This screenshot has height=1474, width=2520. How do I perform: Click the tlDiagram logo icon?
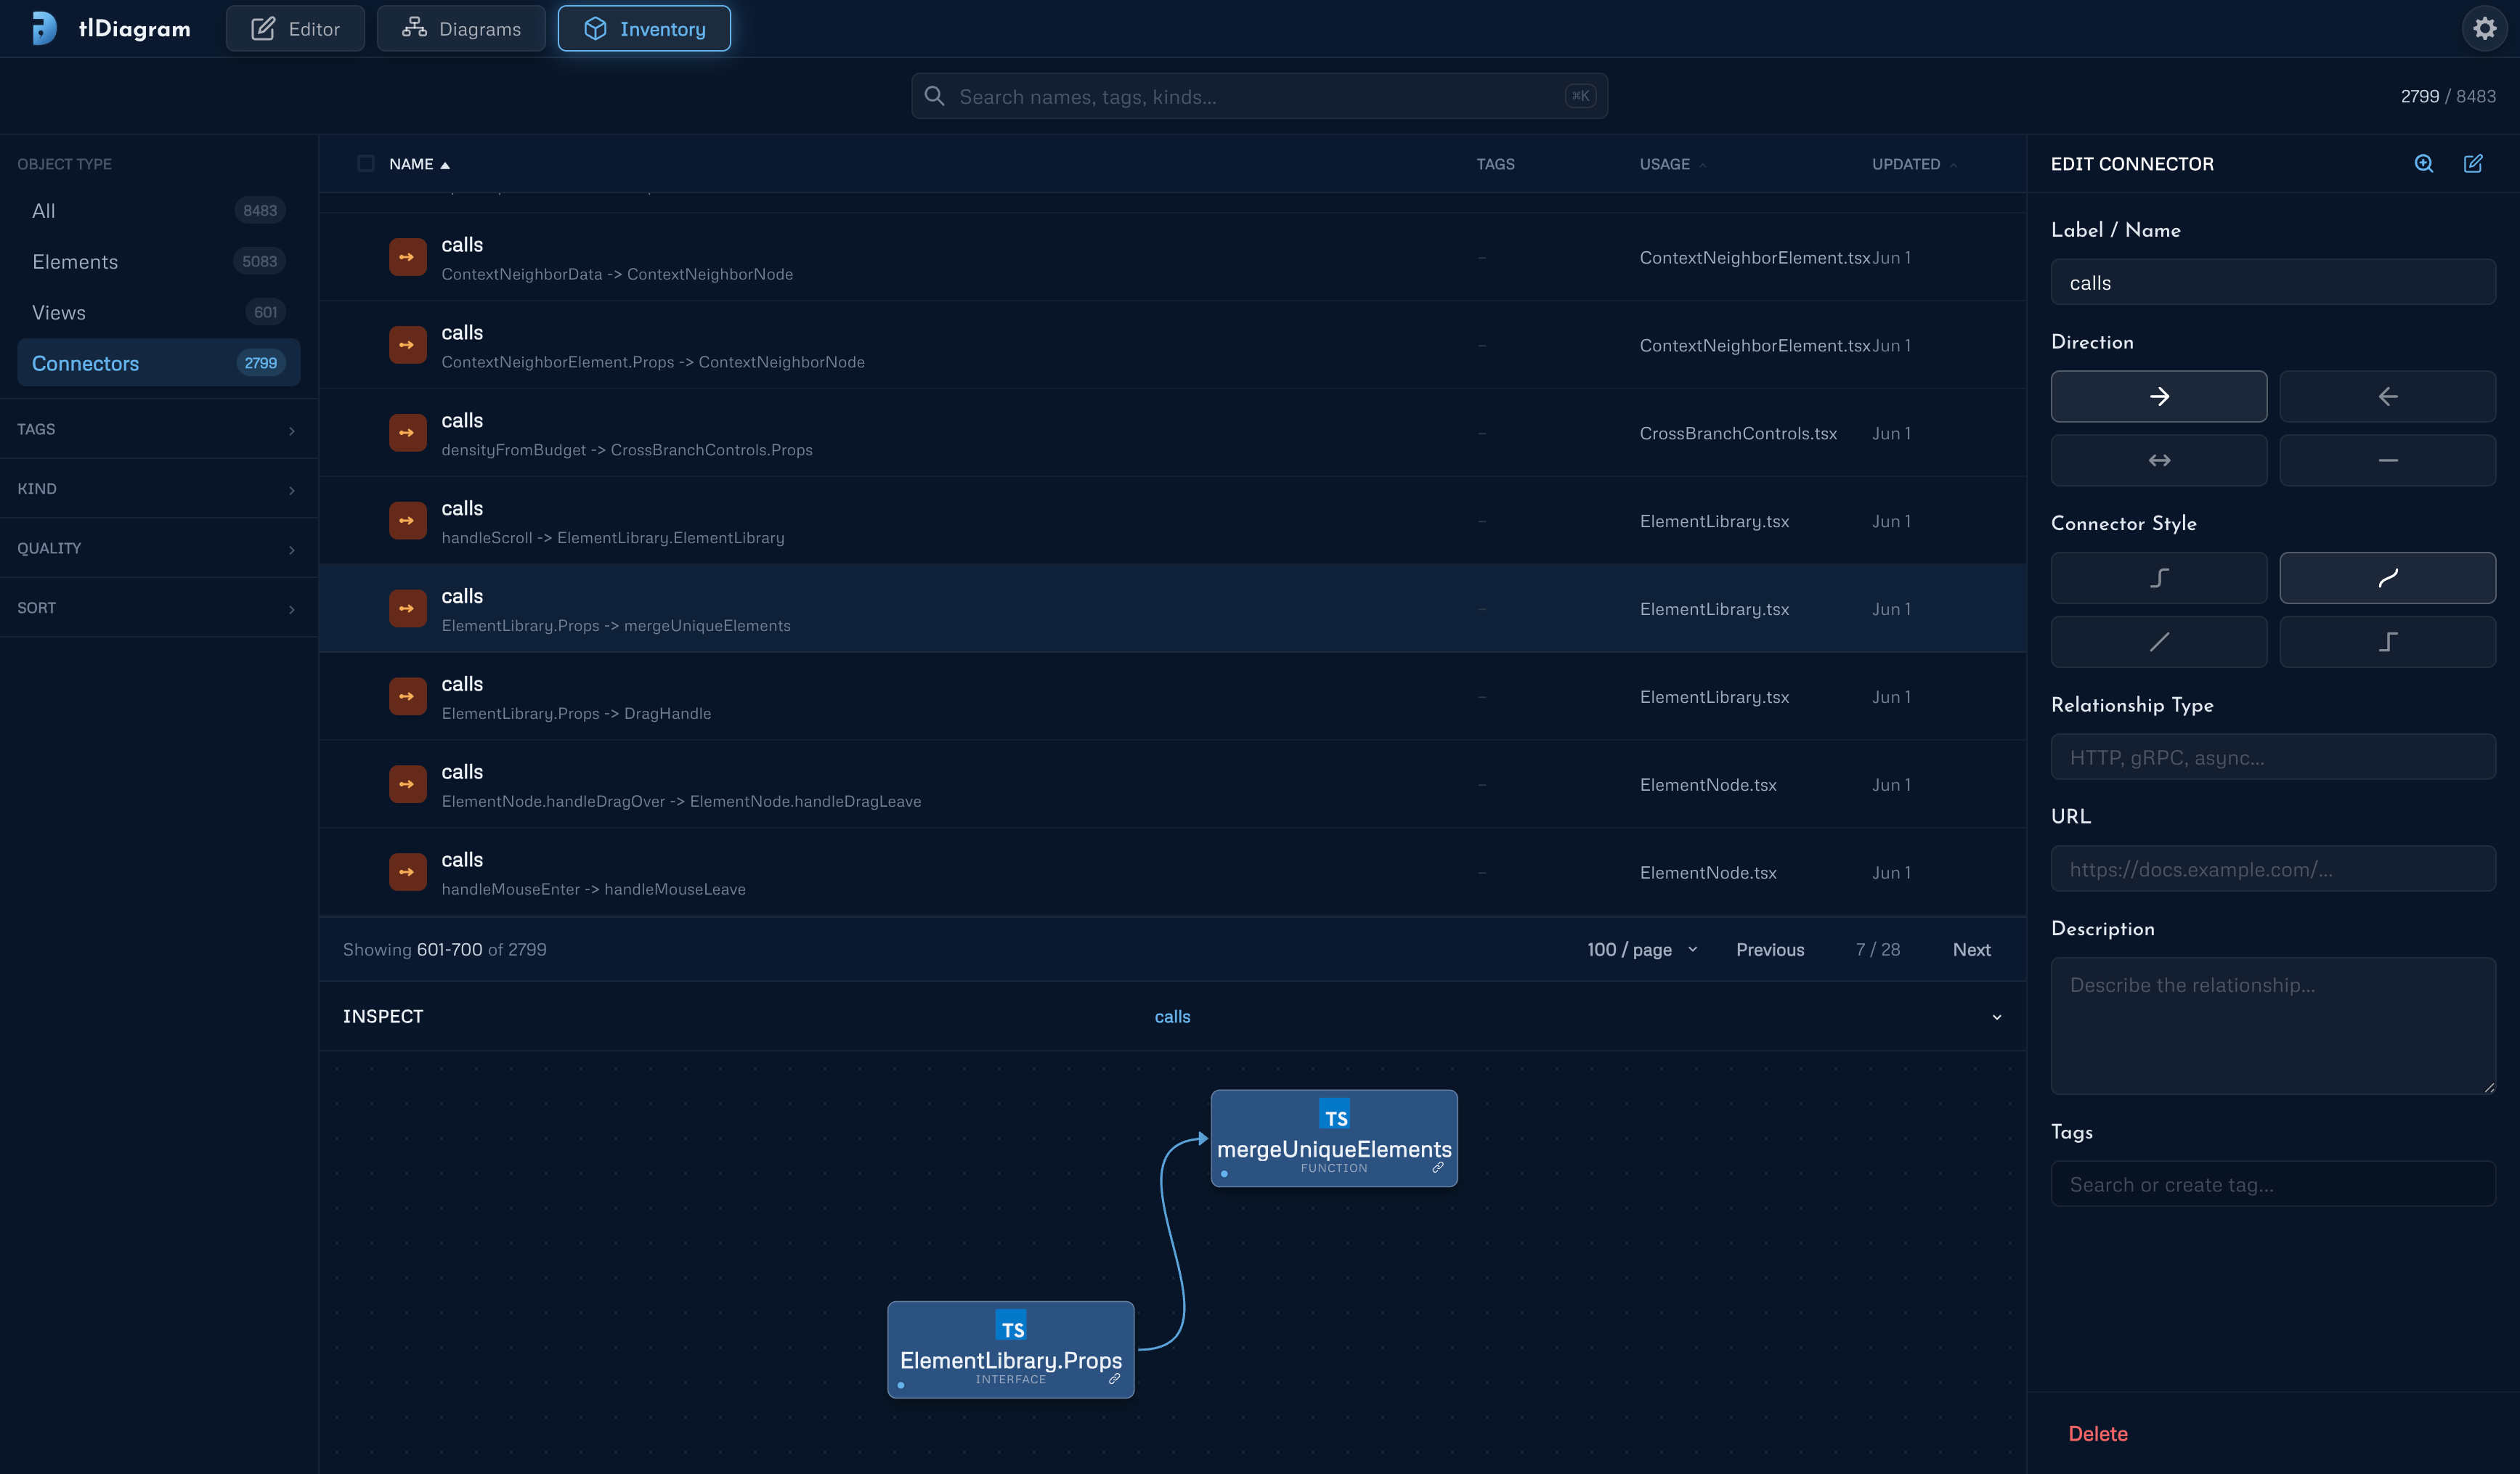(44, 28)
